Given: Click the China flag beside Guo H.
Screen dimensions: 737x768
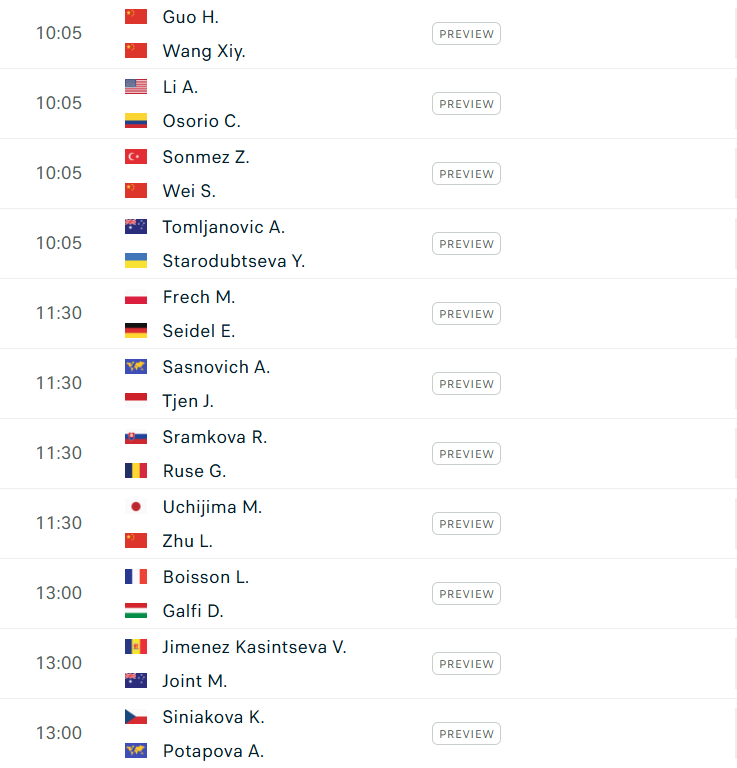Looking at the screenshot, I should [136, 17].
